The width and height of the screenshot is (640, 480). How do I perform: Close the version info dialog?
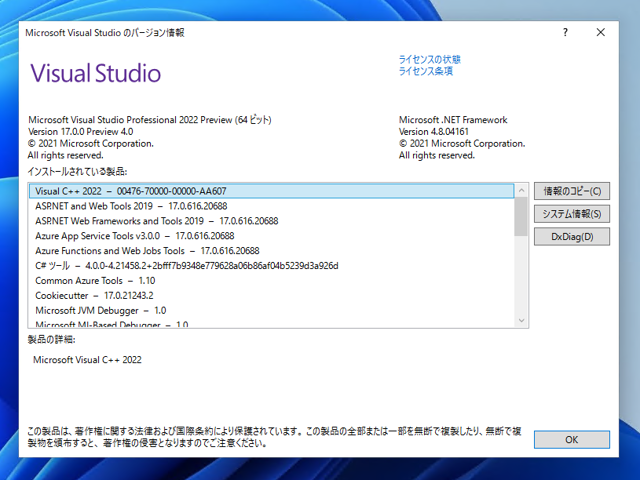pos(600,32)
